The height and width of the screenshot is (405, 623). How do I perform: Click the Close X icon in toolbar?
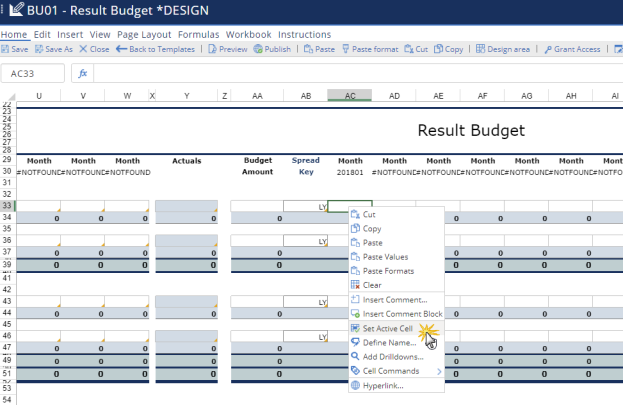[83, 49]
